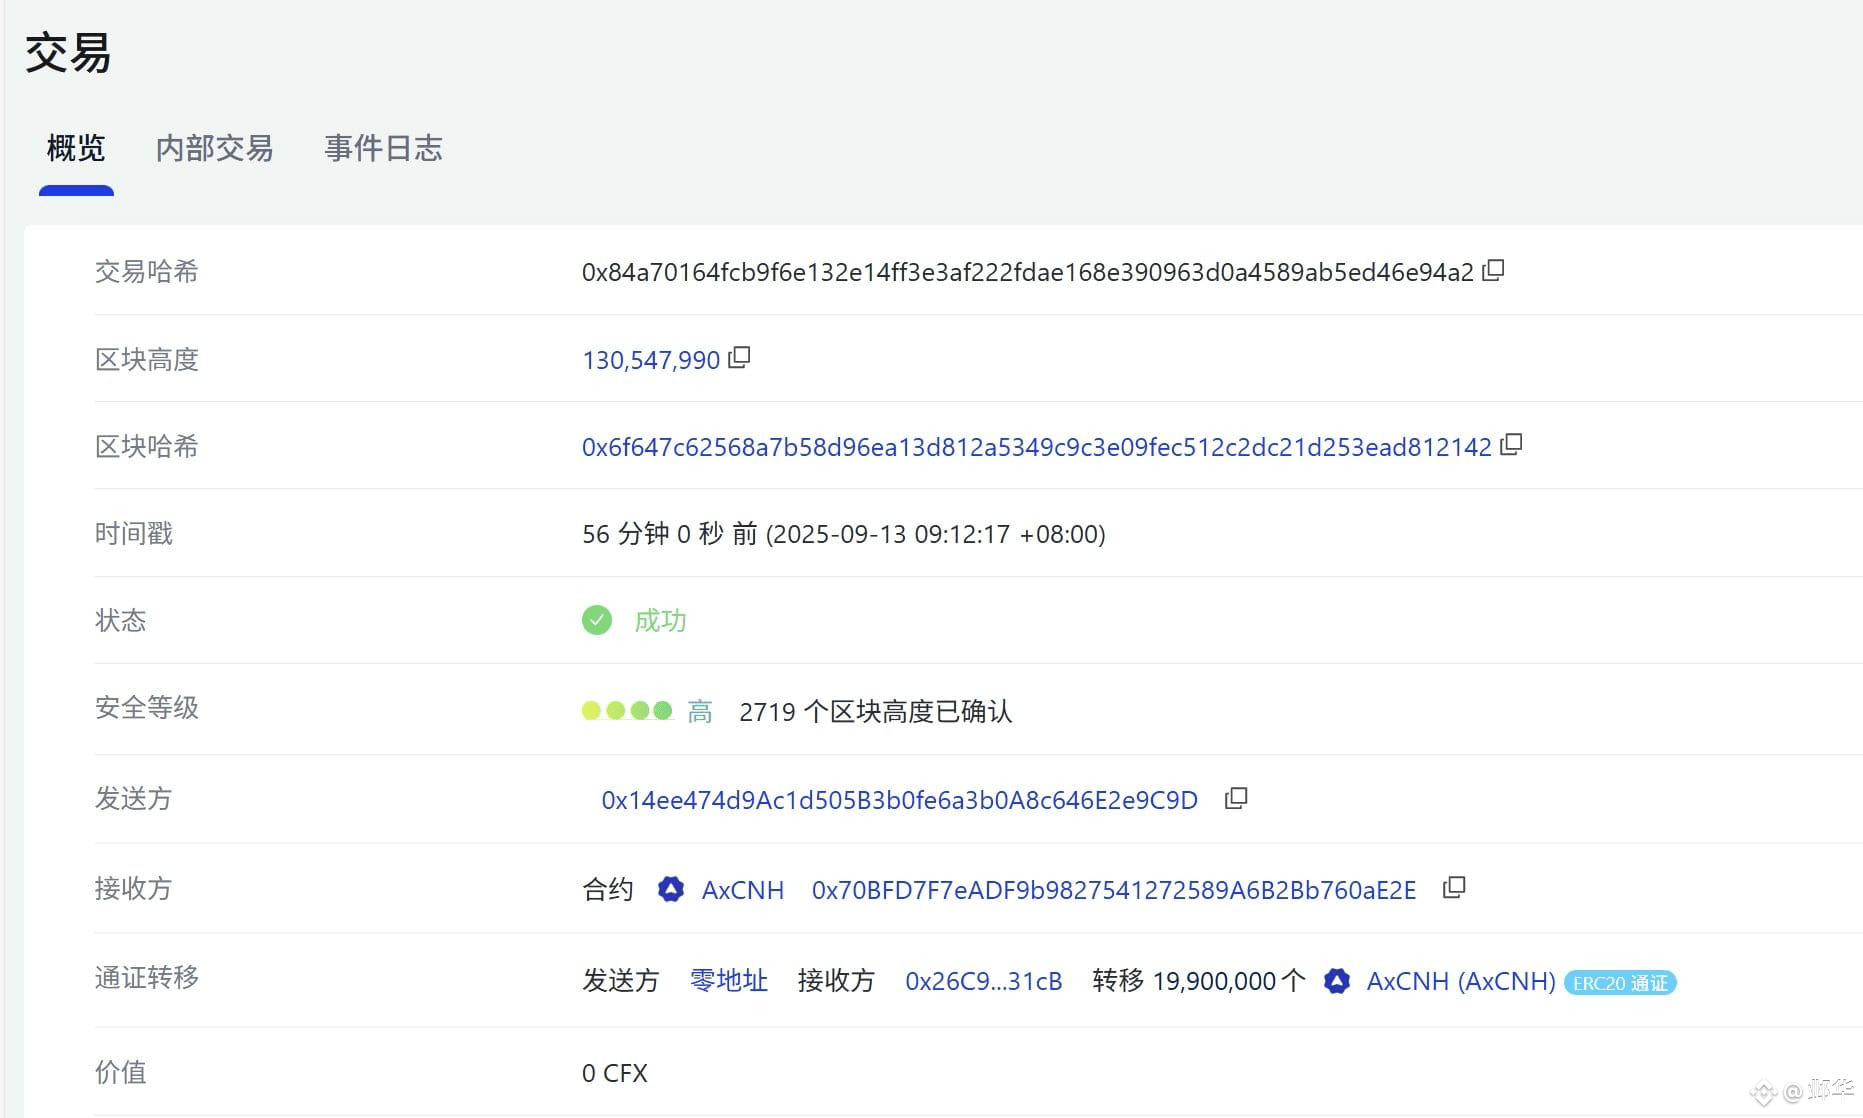
Task: Open block height 130,547,990 link
Action: 651,360
